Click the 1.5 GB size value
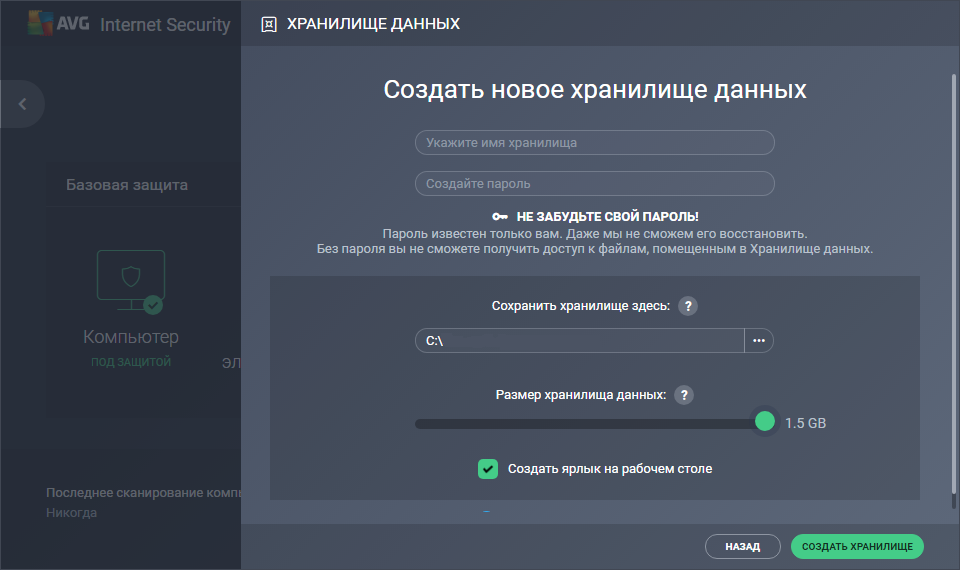Screen dimensions: 960x570 click(805, 423)
